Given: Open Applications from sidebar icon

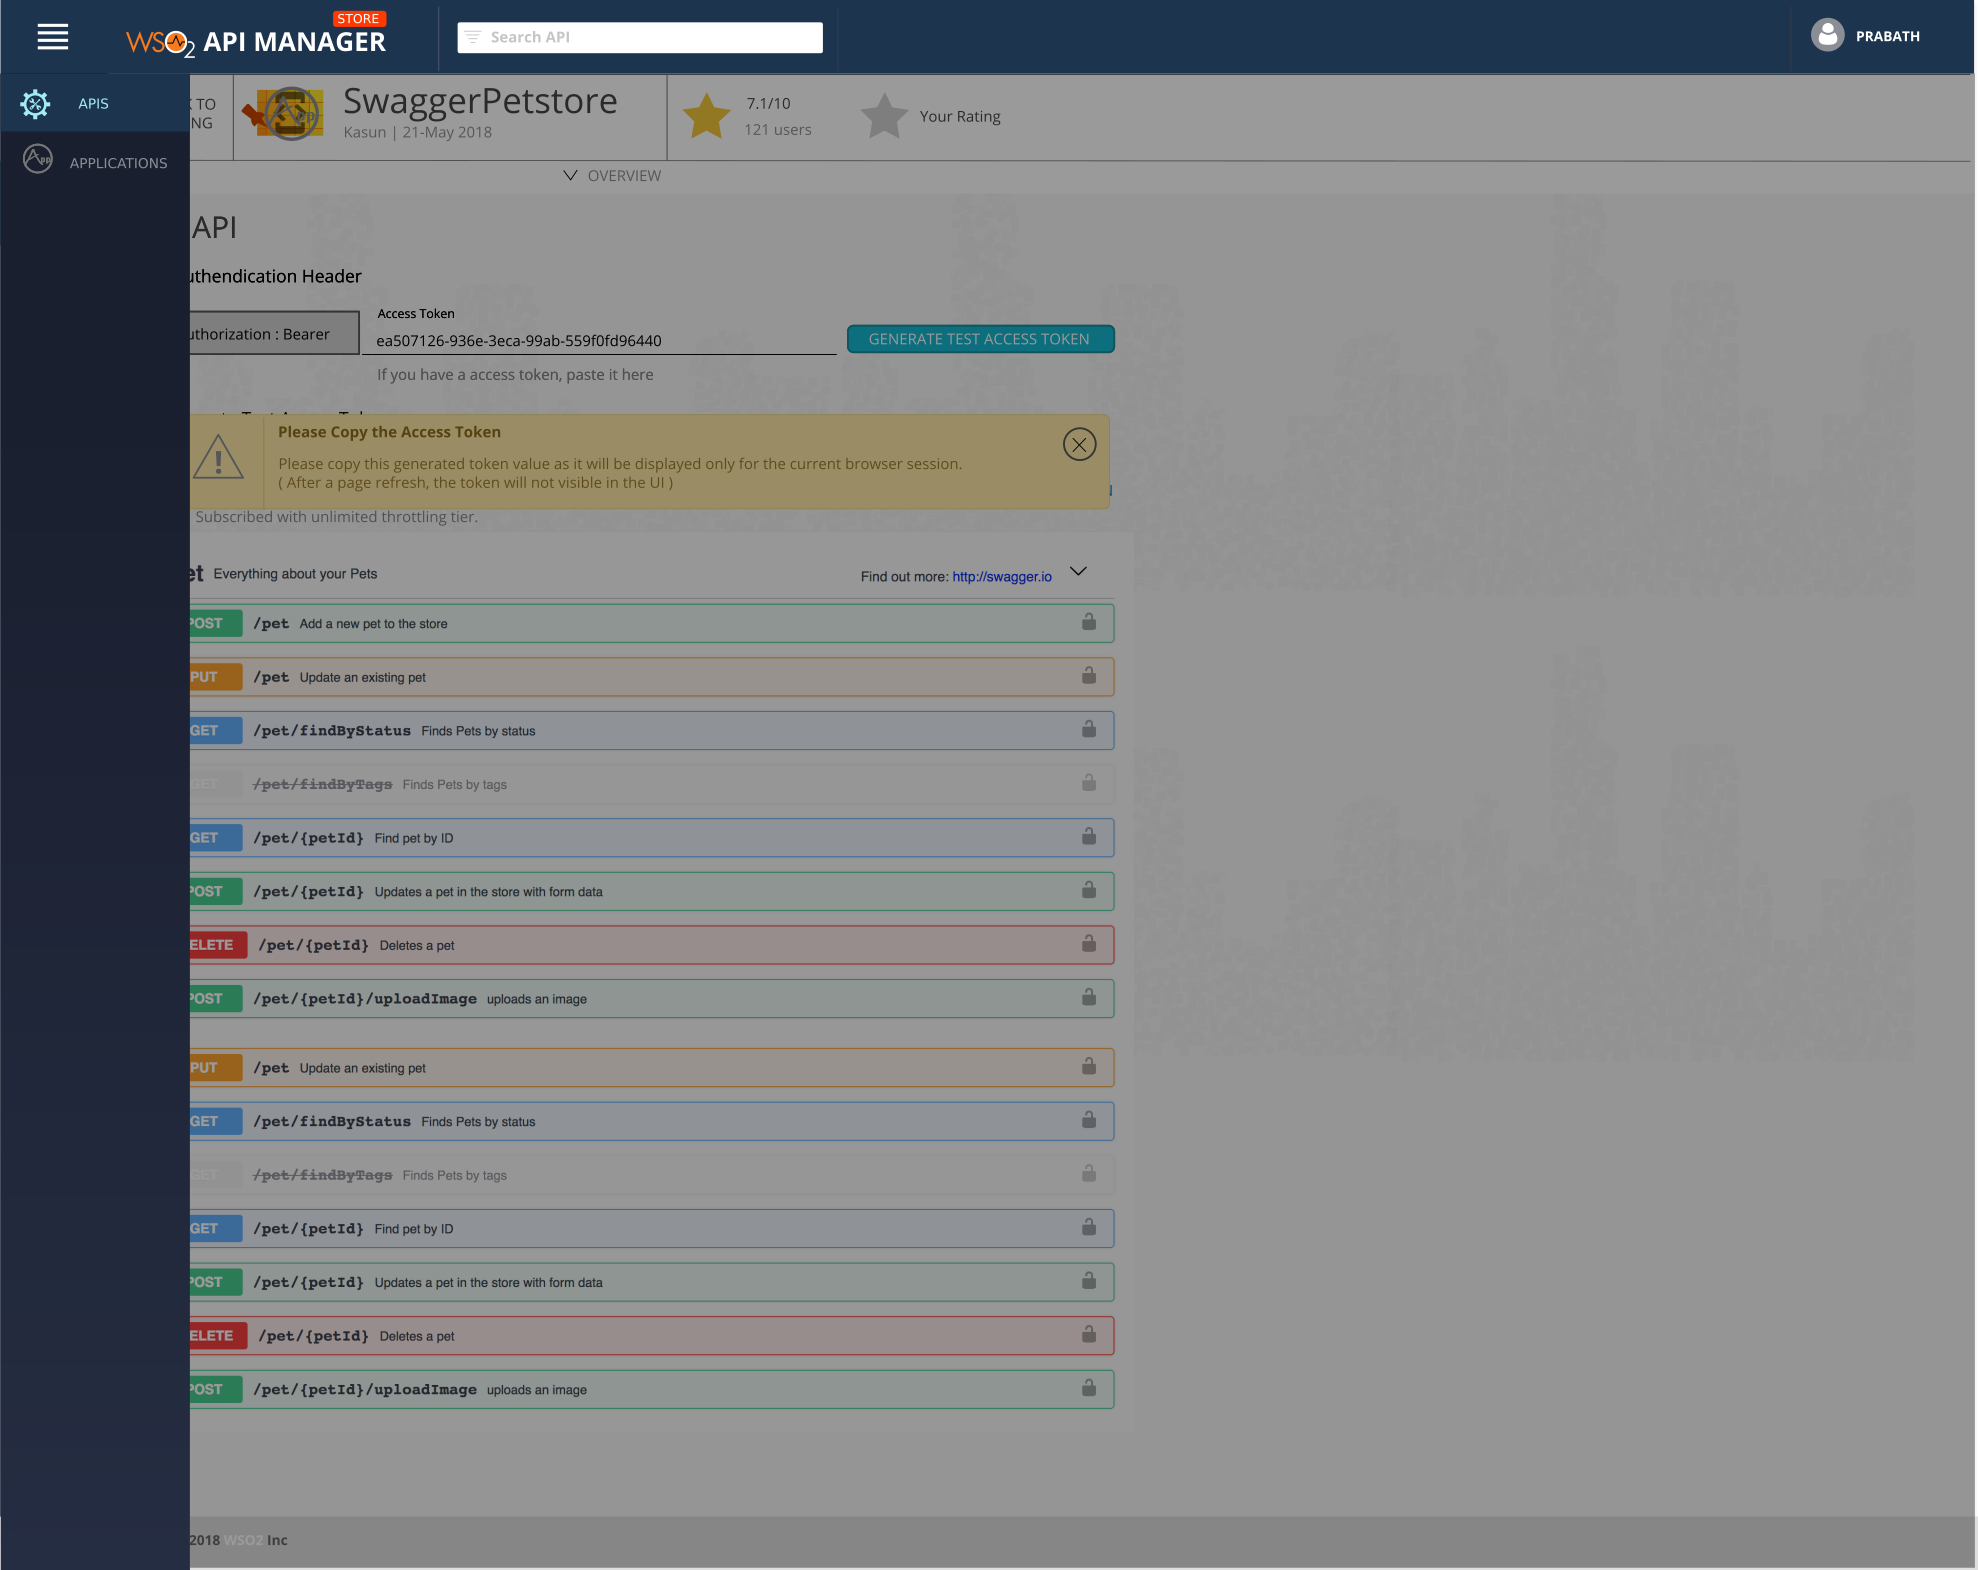Looking at the screenshot, I should pyautogui.click(x=38, y=159).
